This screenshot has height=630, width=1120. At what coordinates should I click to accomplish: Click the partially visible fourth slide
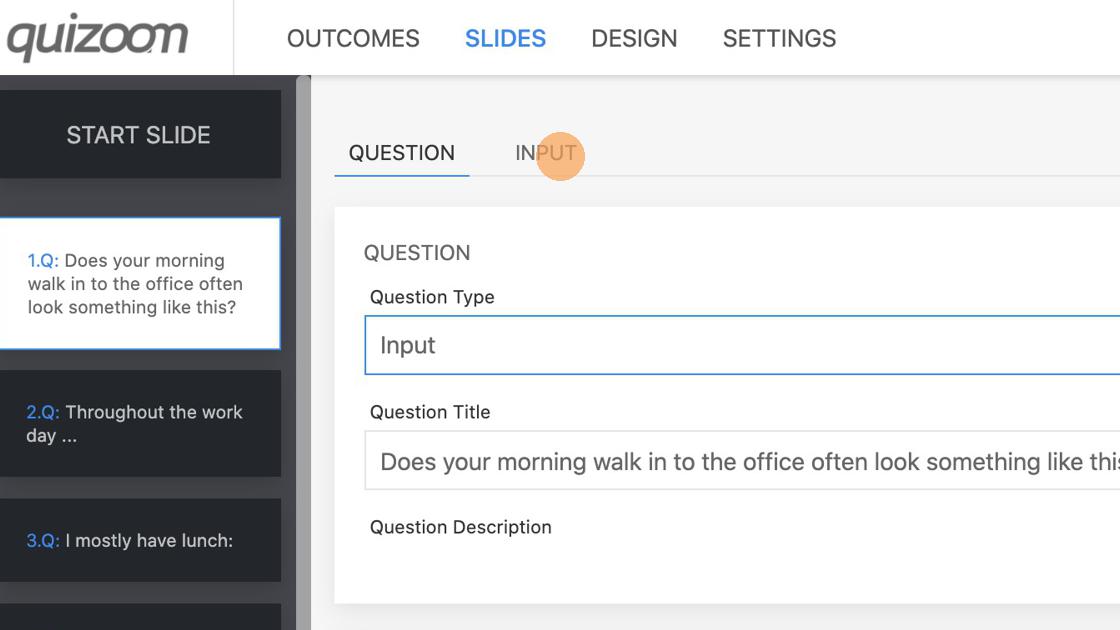[138, 617]
